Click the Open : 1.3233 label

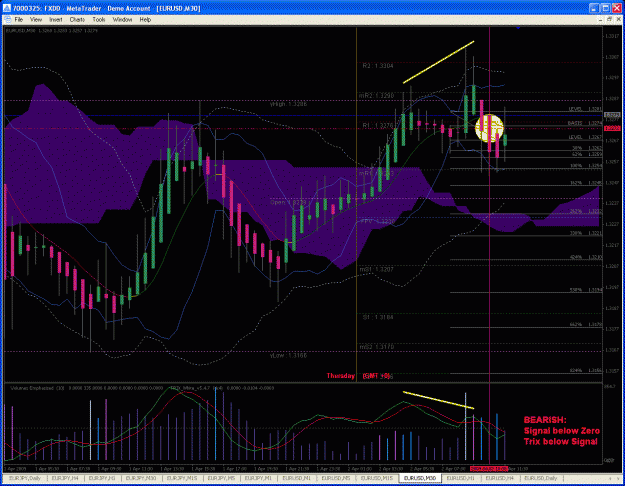[288, 203]
